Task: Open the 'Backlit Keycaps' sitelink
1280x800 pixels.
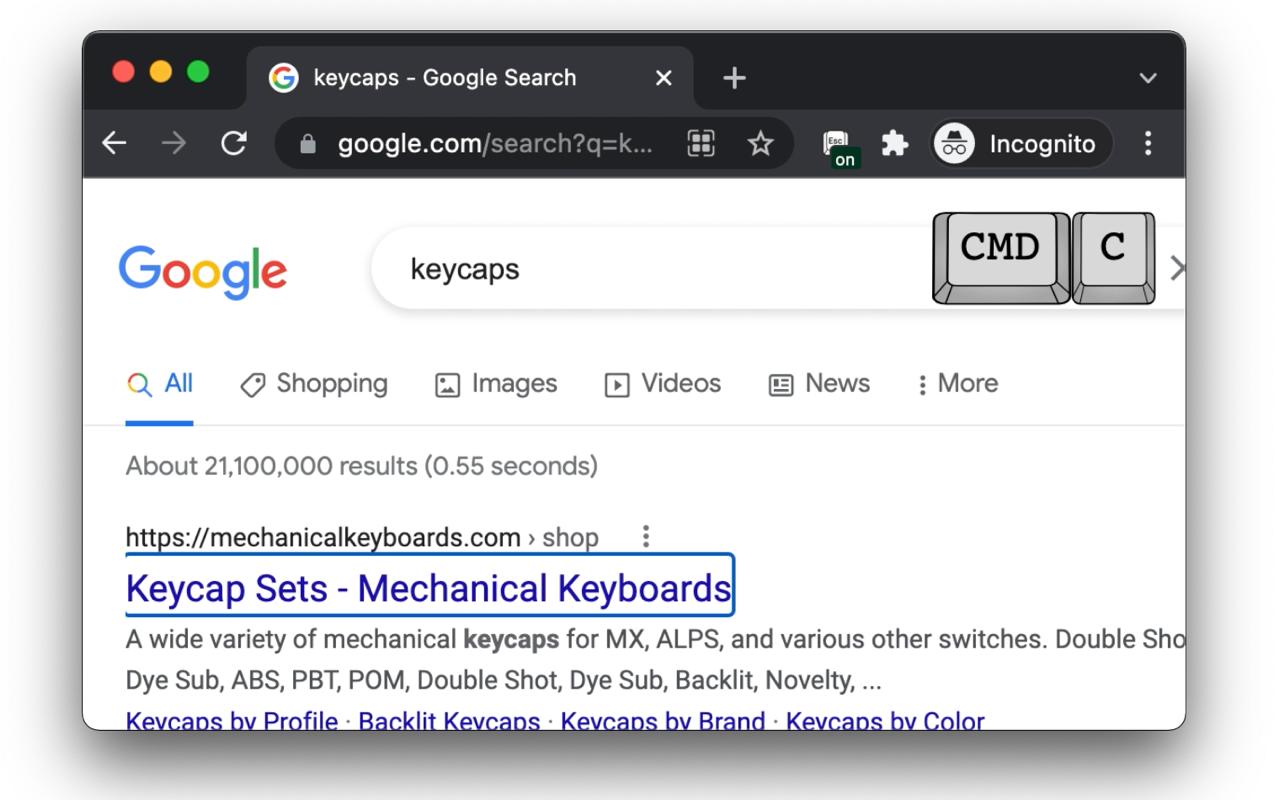Action: 449,720
